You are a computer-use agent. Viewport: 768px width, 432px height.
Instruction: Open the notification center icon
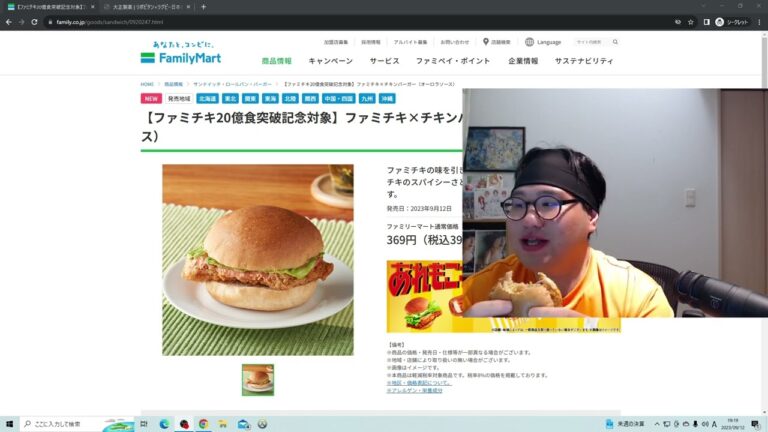pyautogui.click(x=755, y=424)
